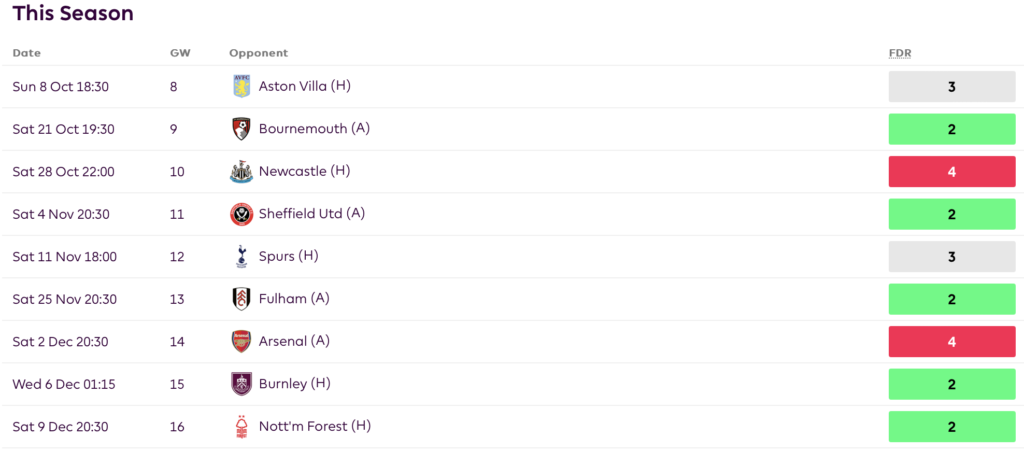The height and width of the screenshot is (451, 1024).
Task: Select the Nott'm Forest tree crest
Action: [x=242, y=427]
